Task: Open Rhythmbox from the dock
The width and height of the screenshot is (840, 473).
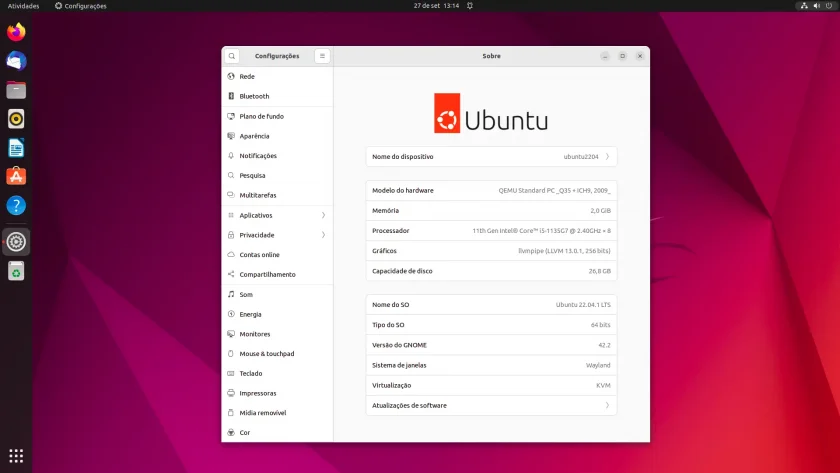Action: tap(16, 118)
